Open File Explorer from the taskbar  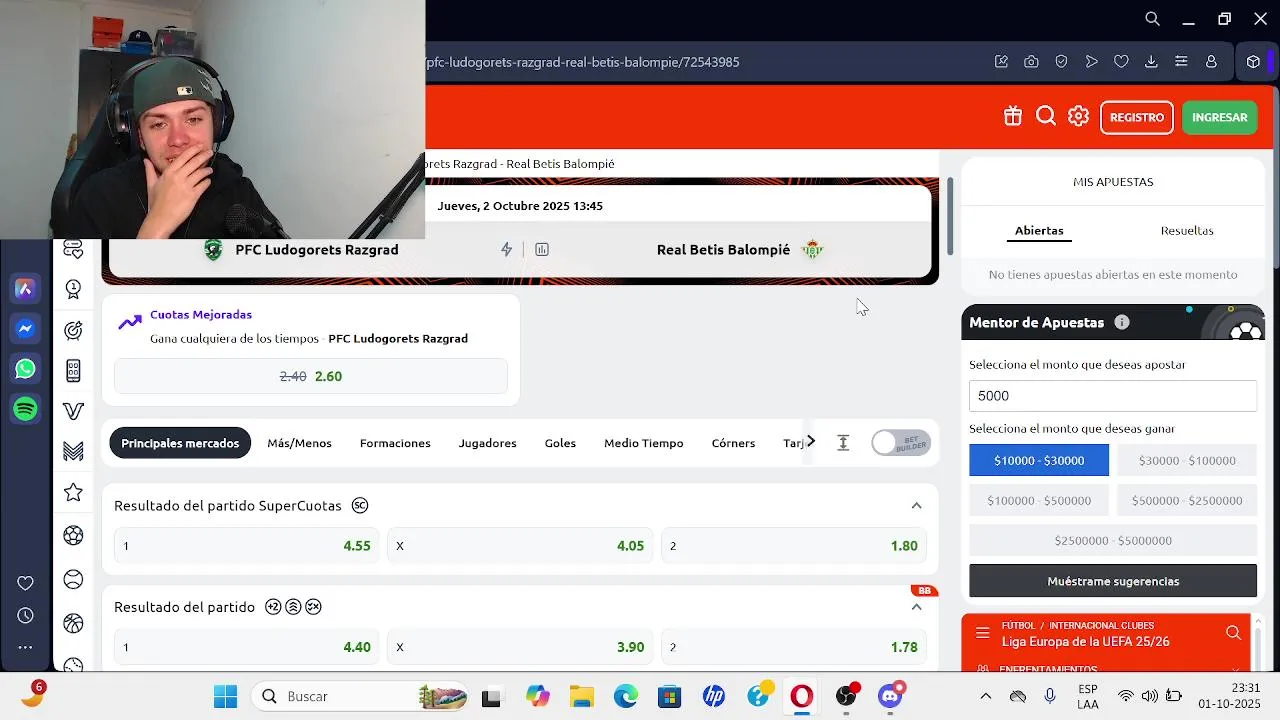point(582,696)
